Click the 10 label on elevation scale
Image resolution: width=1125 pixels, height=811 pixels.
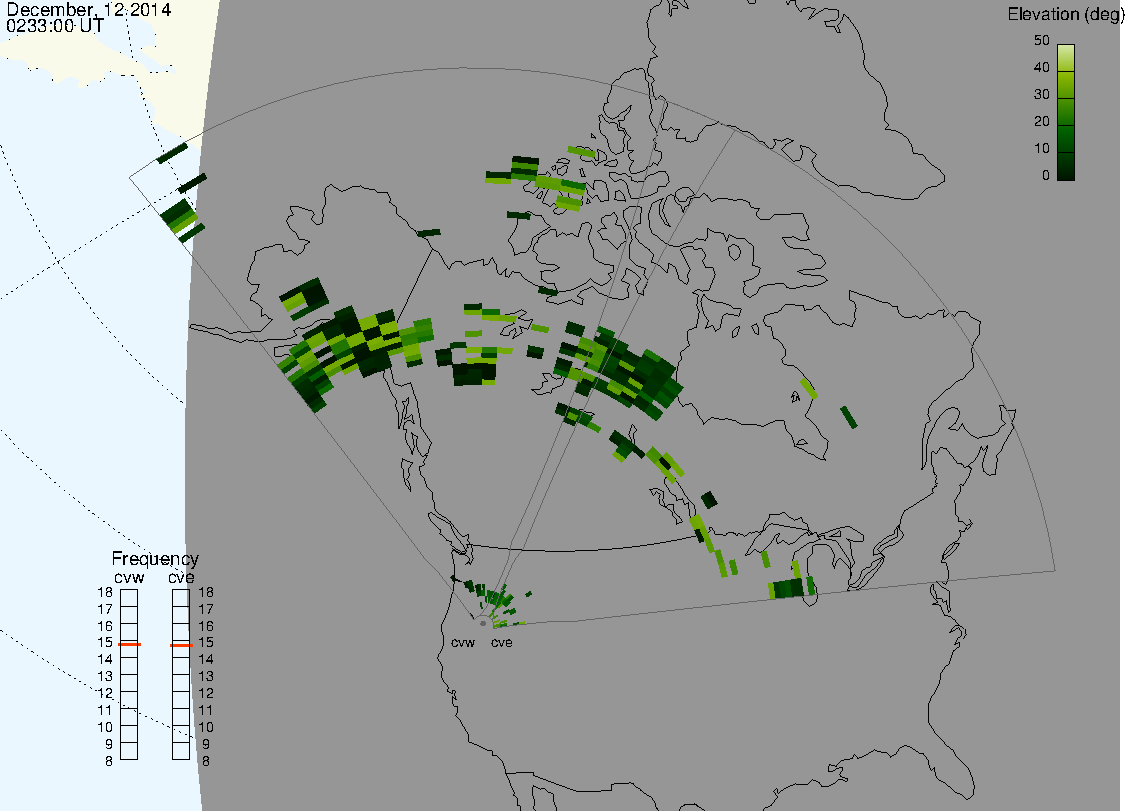pos(1042,149)
